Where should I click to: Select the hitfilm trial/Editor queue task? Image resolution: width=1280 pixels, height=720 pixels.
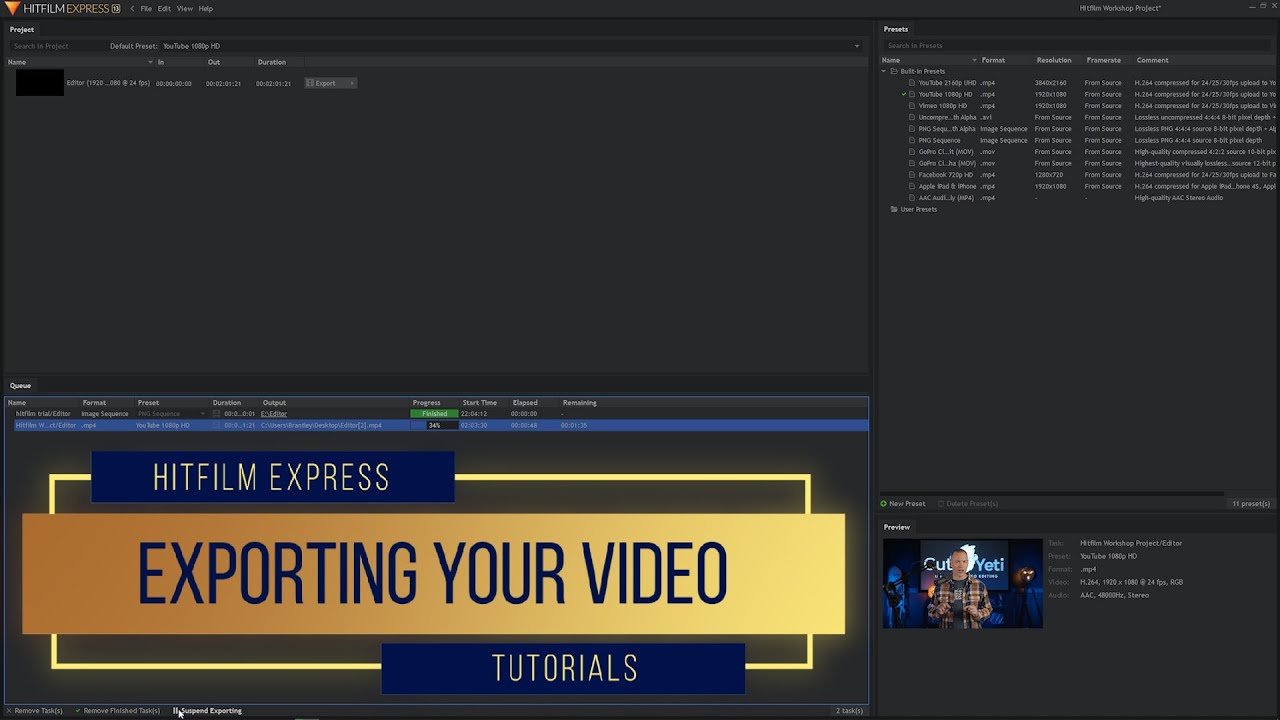pyautogui.click(x=43, y=414)
